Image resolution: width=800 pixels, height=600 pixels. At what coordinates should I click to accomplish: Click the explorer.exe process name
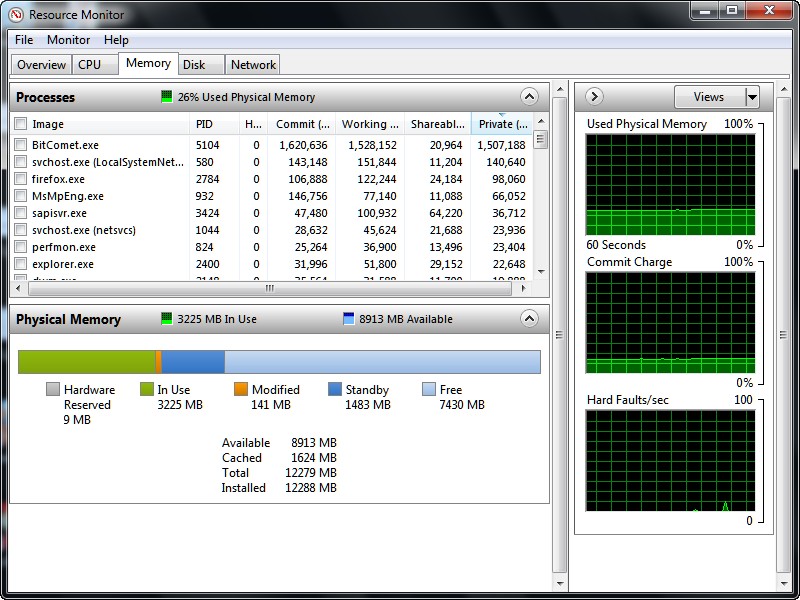pos(63,264)
